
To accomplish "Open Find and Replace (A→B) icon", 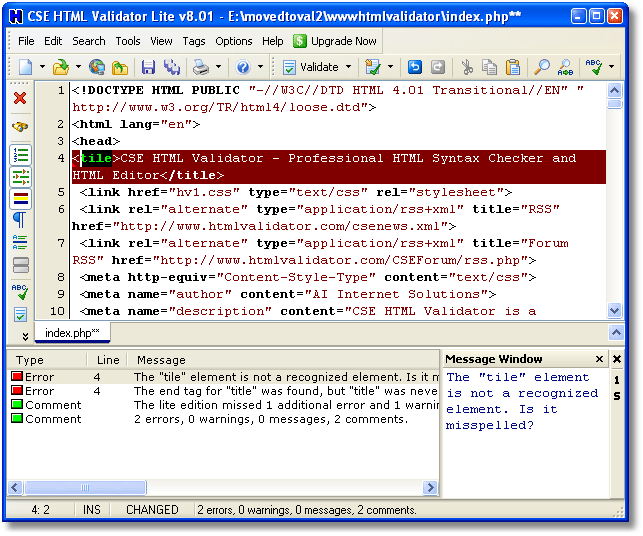I will tap(565, 67).
